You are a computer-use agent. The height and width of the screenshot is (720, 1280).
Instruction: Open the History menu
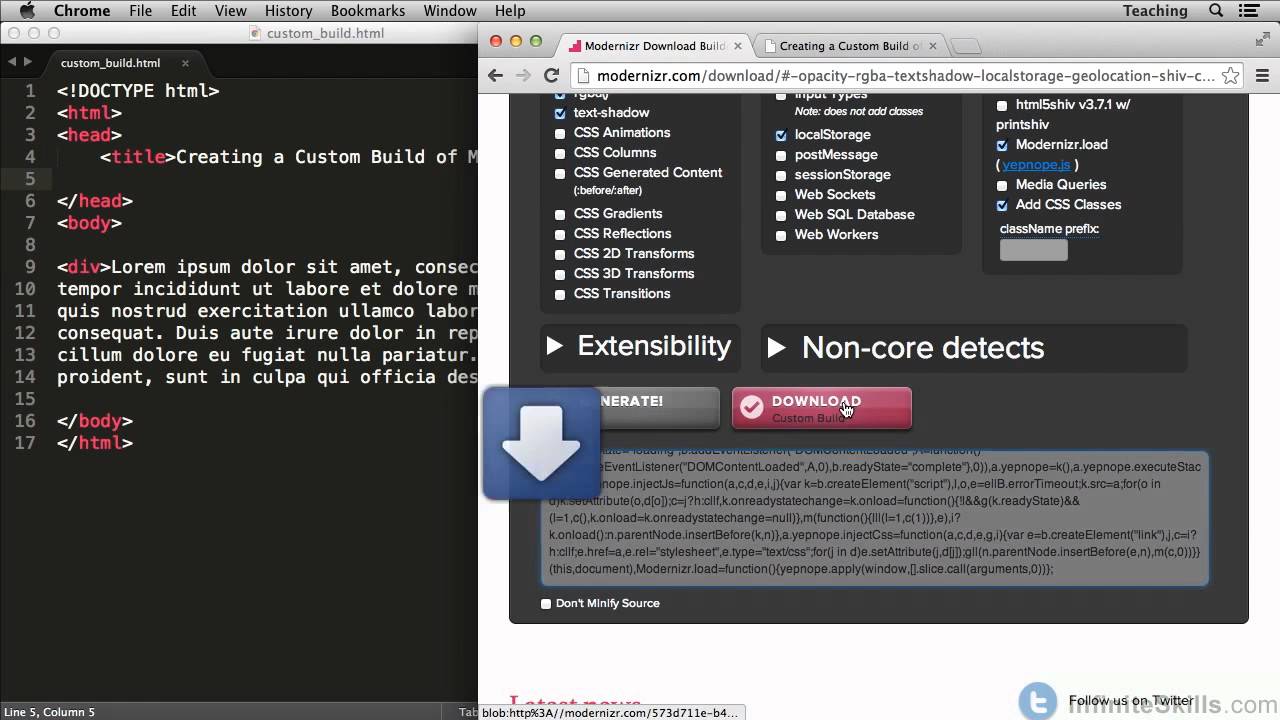click(289, 11)
